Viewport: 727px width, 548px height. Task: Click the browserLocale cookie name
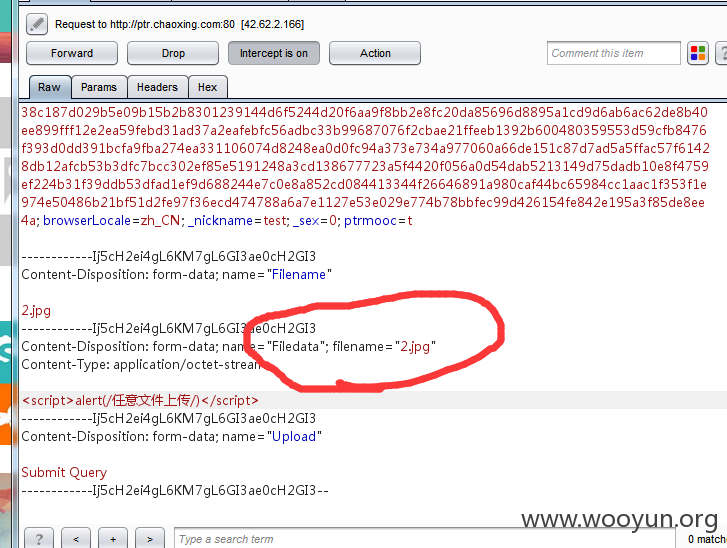(87, 221)
